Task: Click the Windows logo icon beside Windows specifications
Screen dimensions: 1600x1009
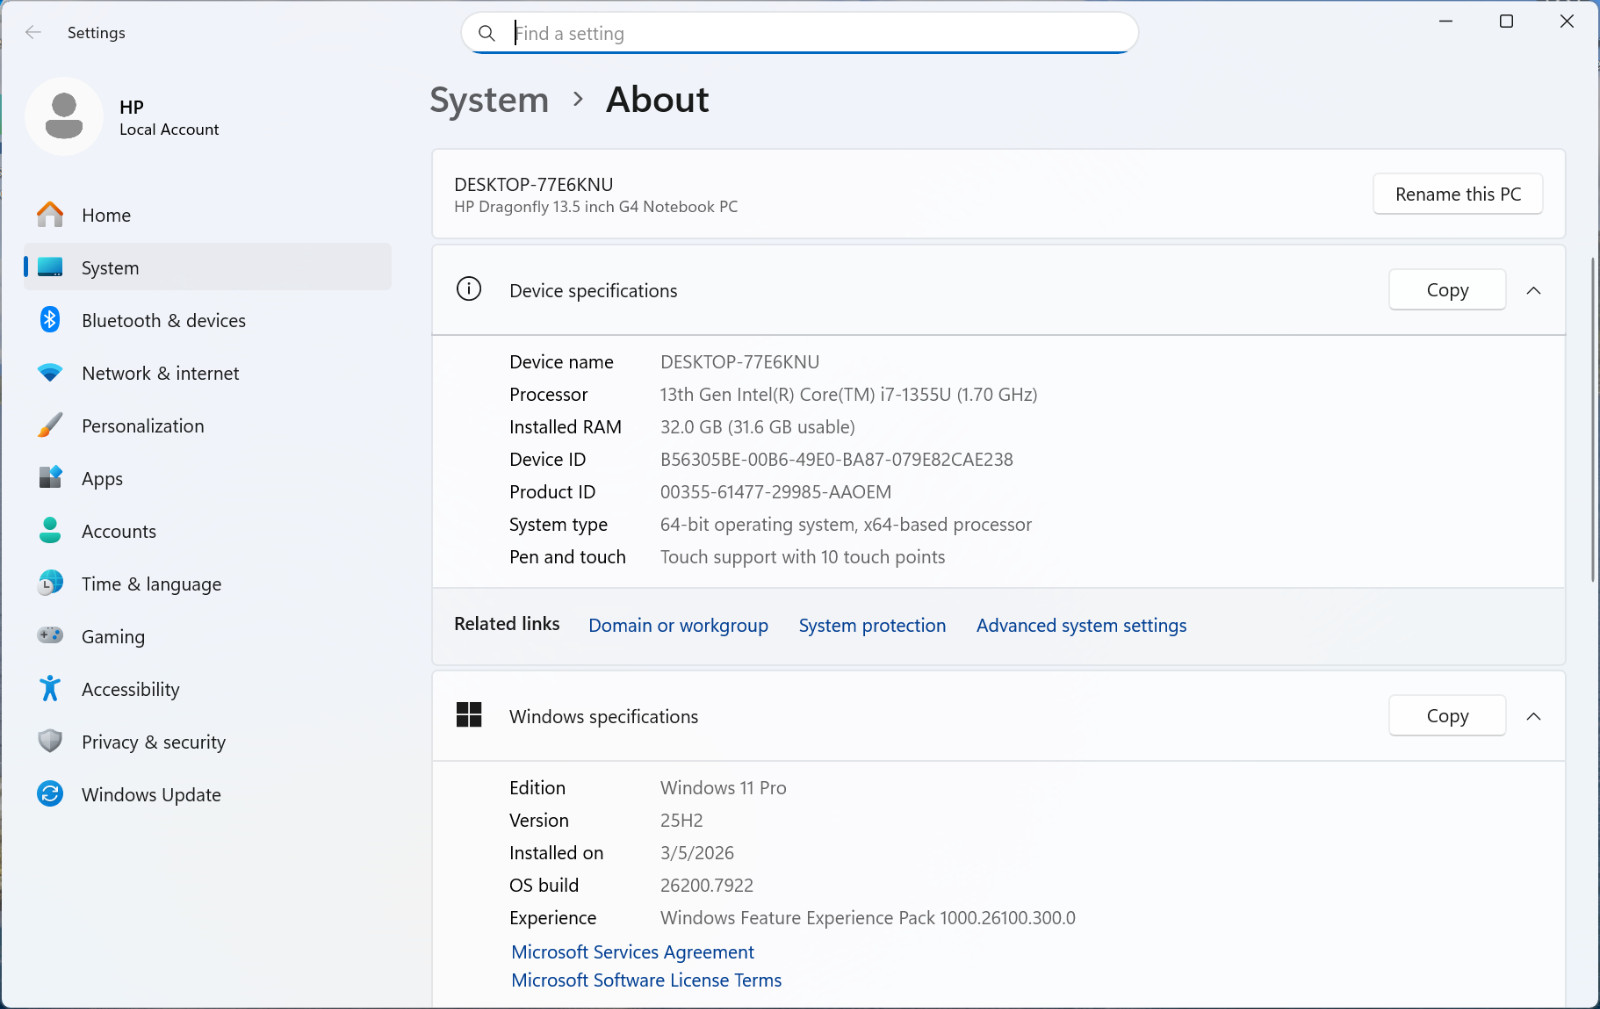Action: 468,715
